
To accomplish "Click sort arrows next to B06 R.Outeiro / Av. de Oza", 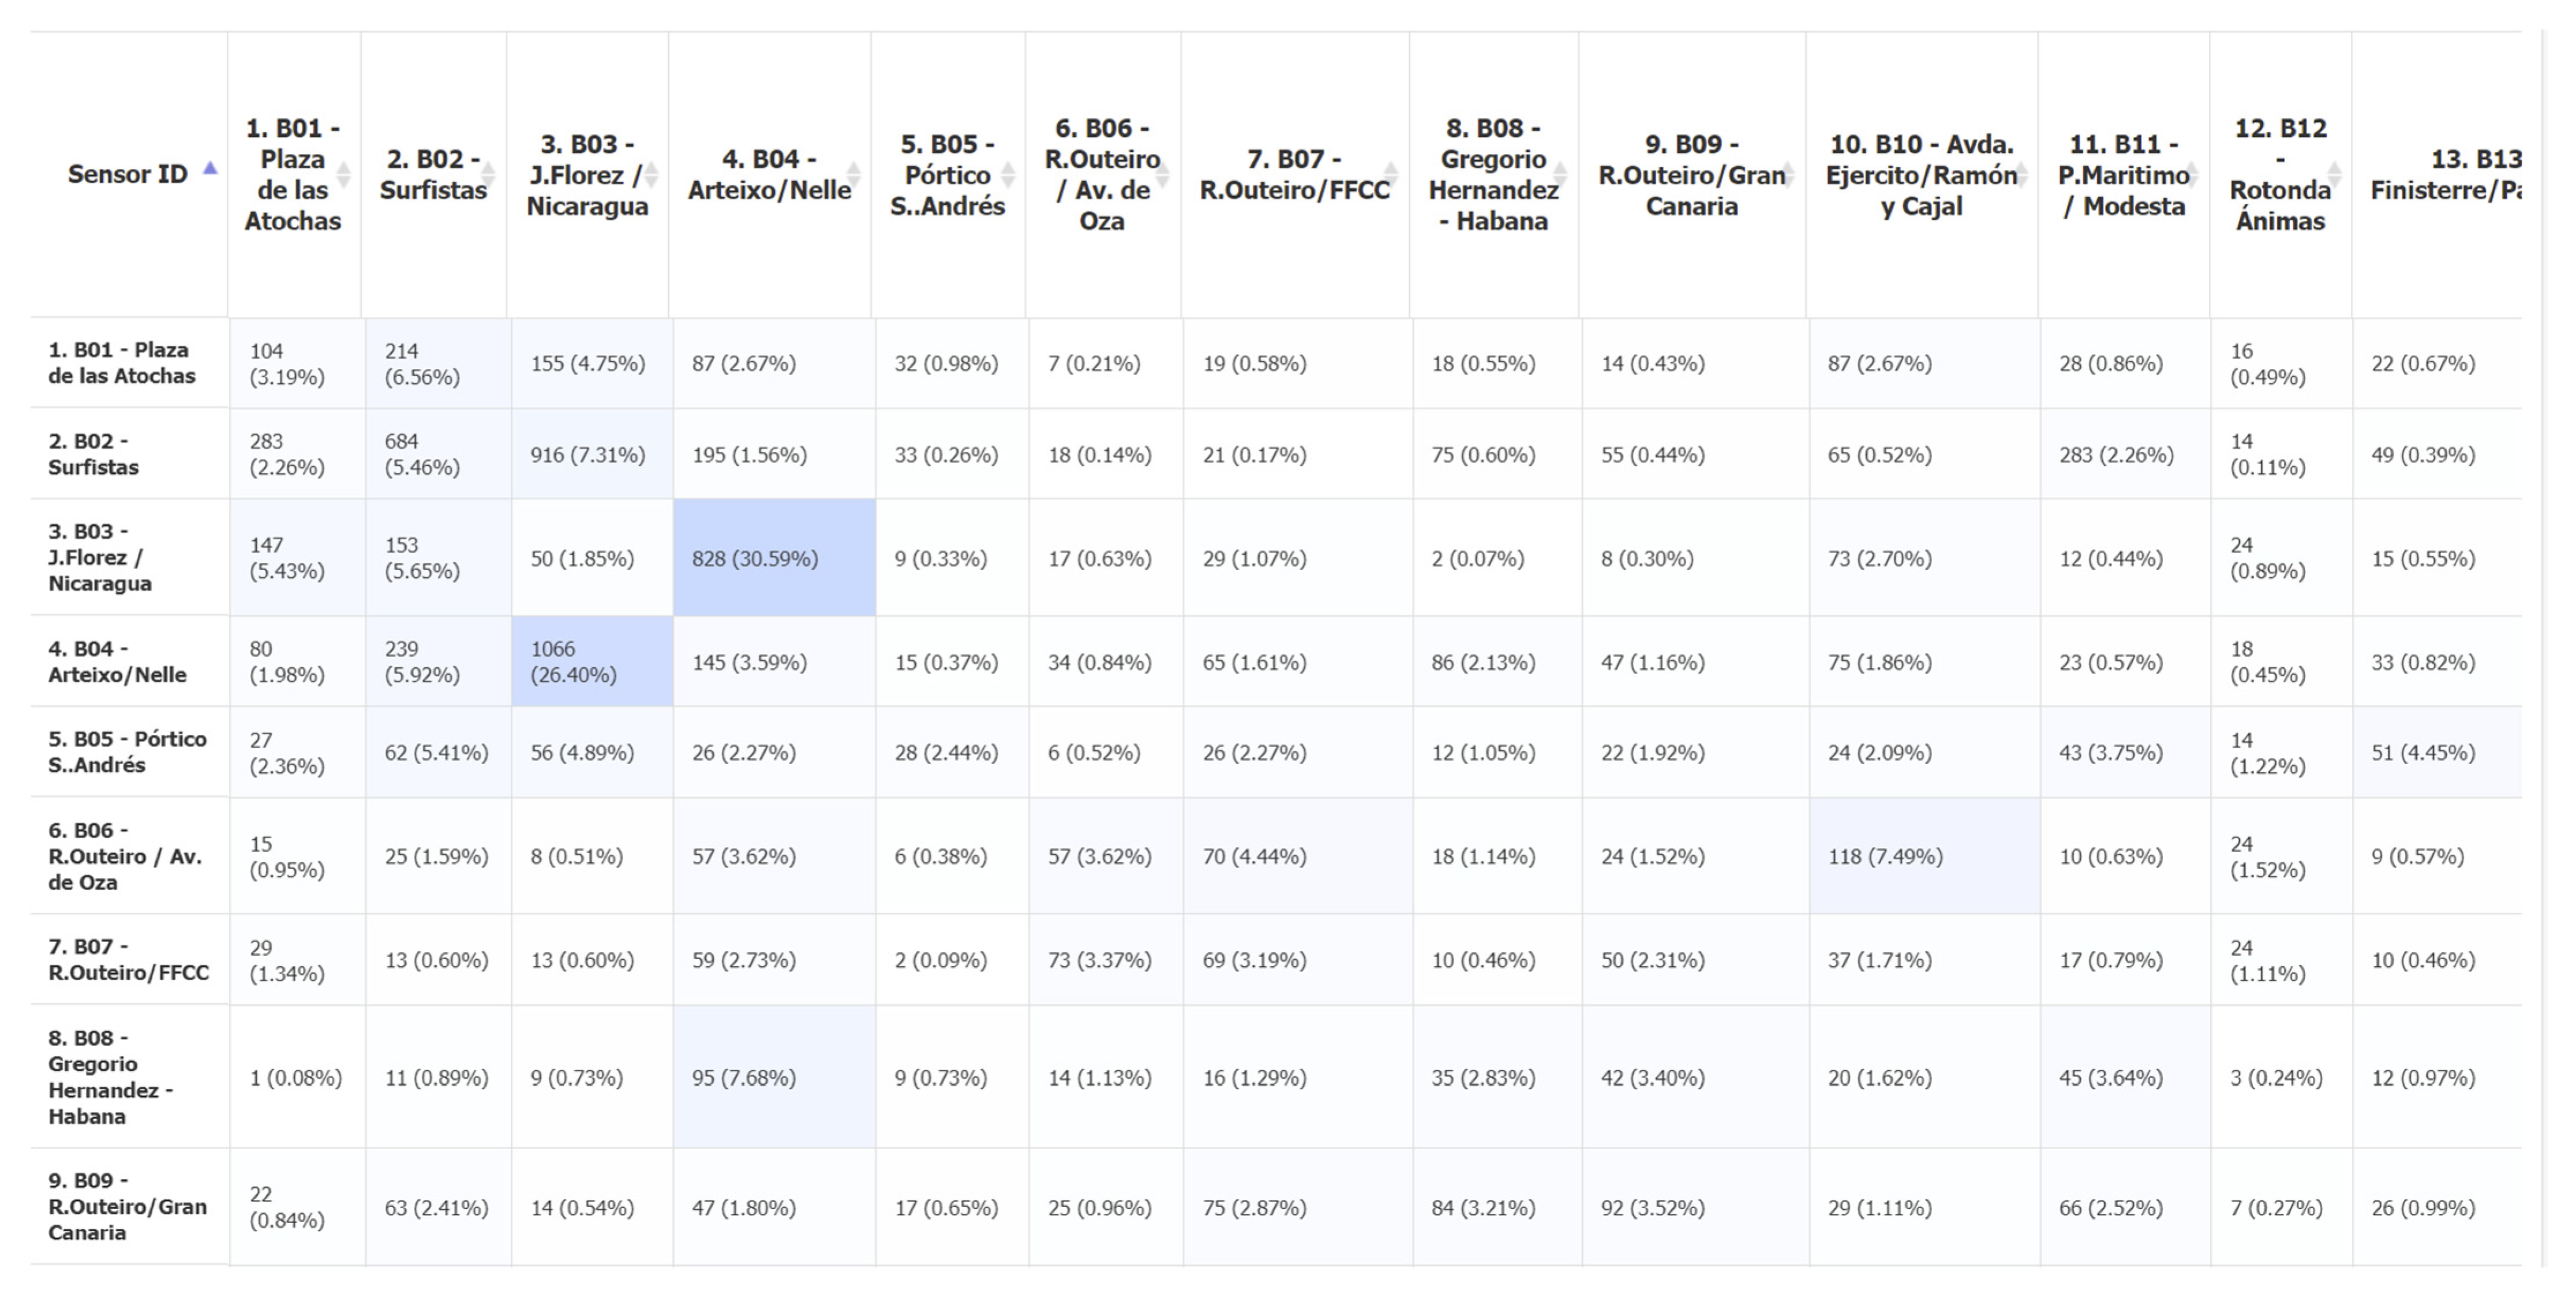I will pyautogui.click(x=1163, y=174).
